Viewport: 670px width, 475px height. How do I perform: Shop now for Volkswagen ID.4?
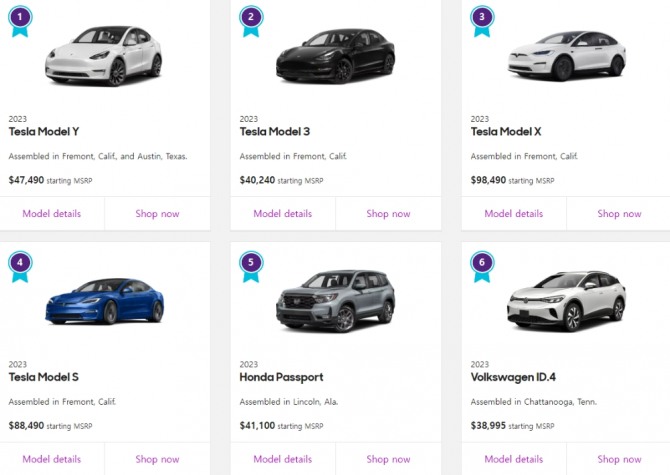619,459
